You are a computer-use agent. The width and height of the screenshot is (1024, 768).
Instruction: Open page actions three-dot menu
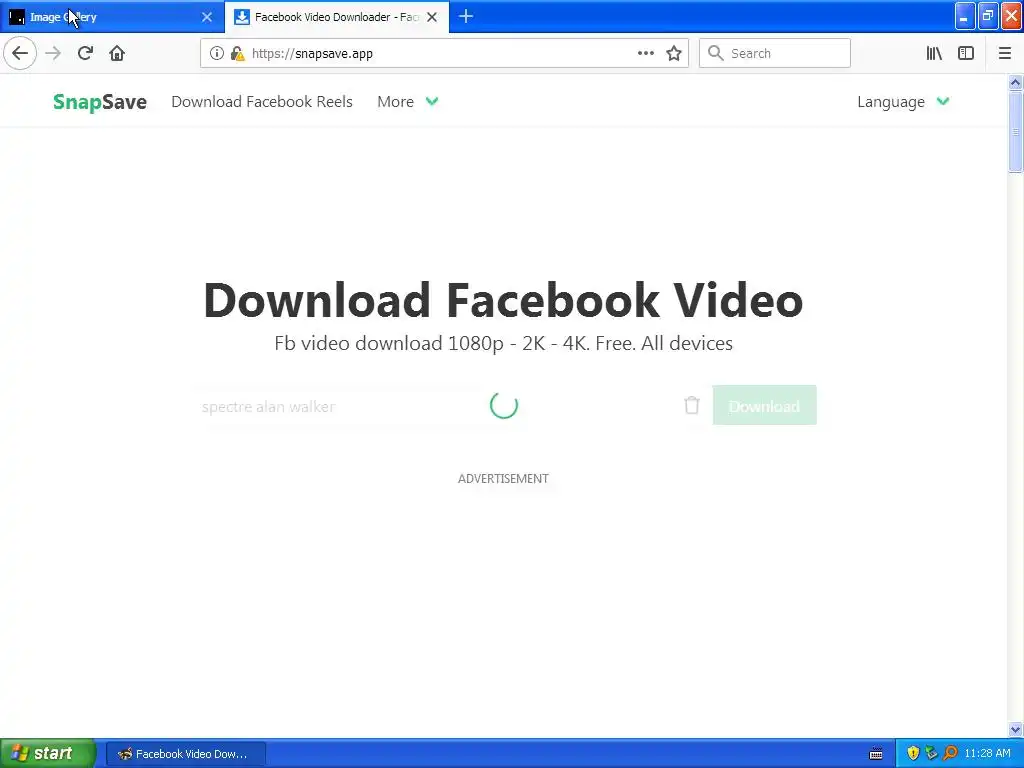[645, 54]
